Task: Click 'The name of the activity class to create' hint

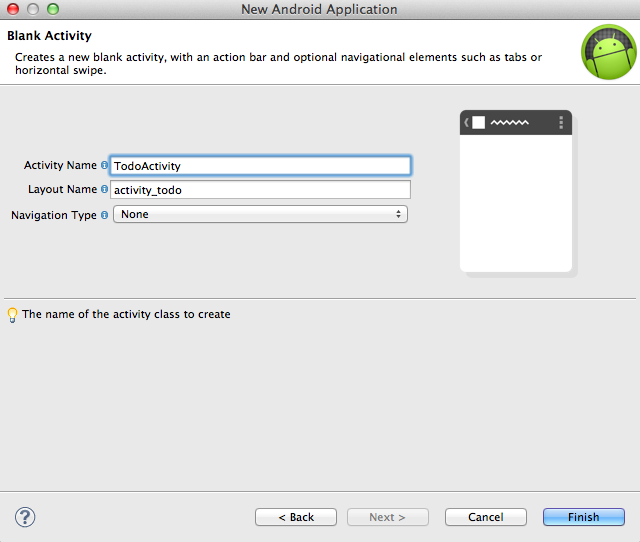Action: point(126,314)
